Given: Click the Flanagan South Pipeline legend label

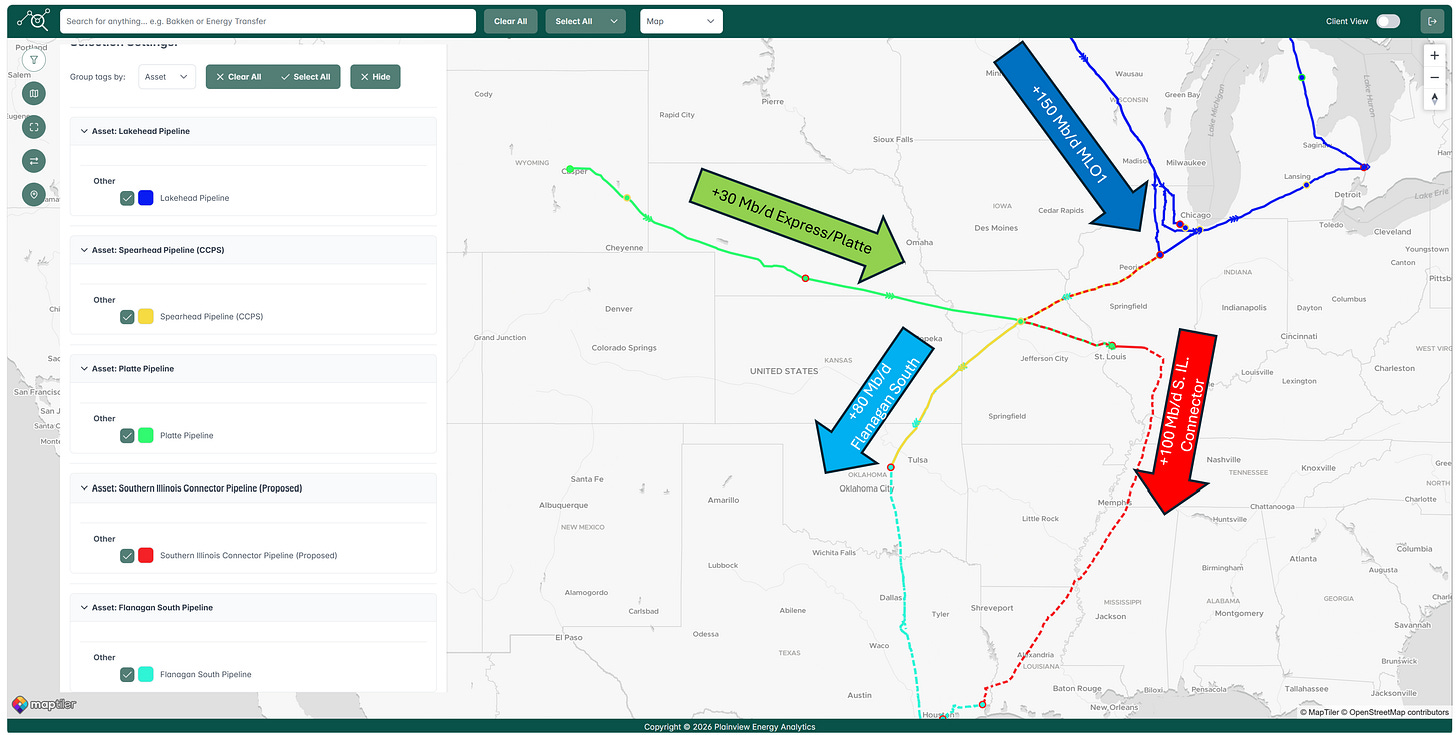Looking at the screenshot, I should point(206,674).
